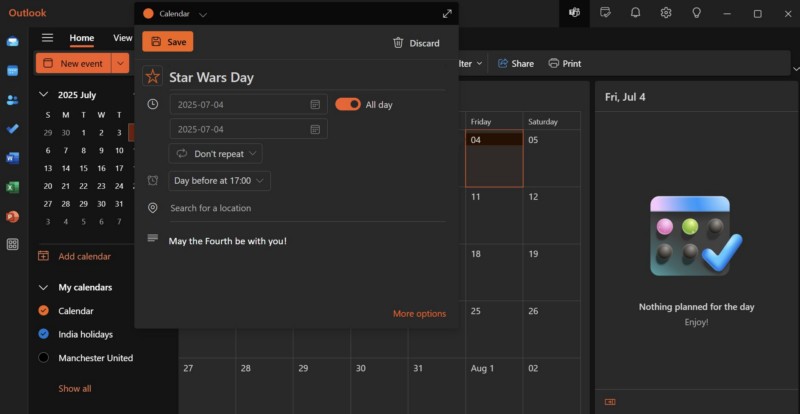The height and width of the screenshot is (414, 800).
Task: Open the People icon in sidebar
Action: [13, 100]
